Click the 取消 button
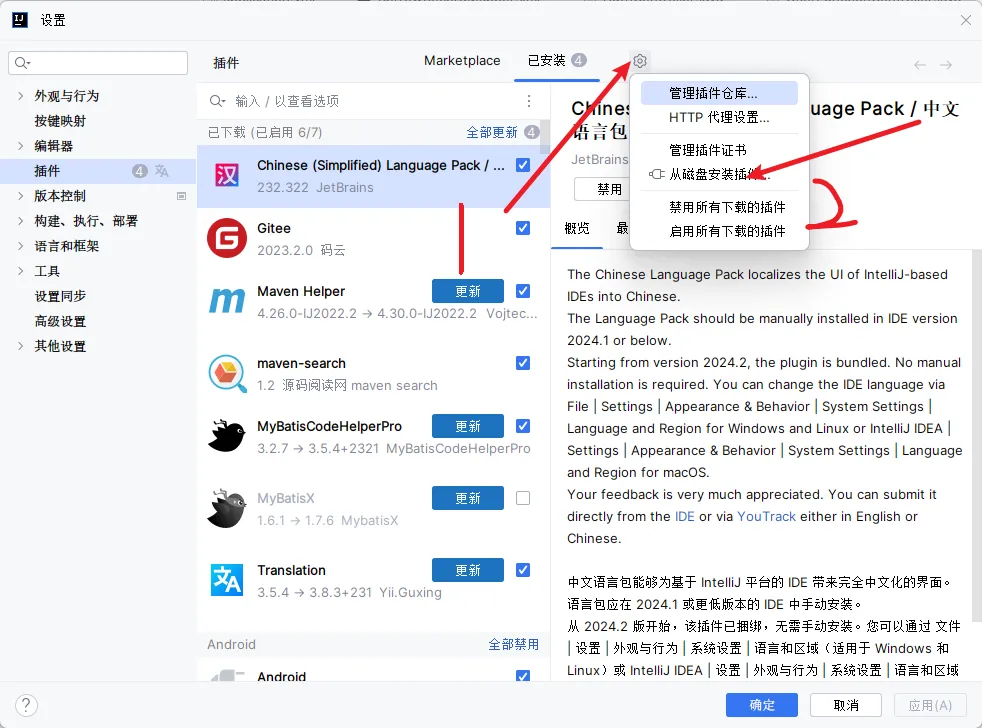The width and height of the screenshot is (982, 728). pos(845,705)
